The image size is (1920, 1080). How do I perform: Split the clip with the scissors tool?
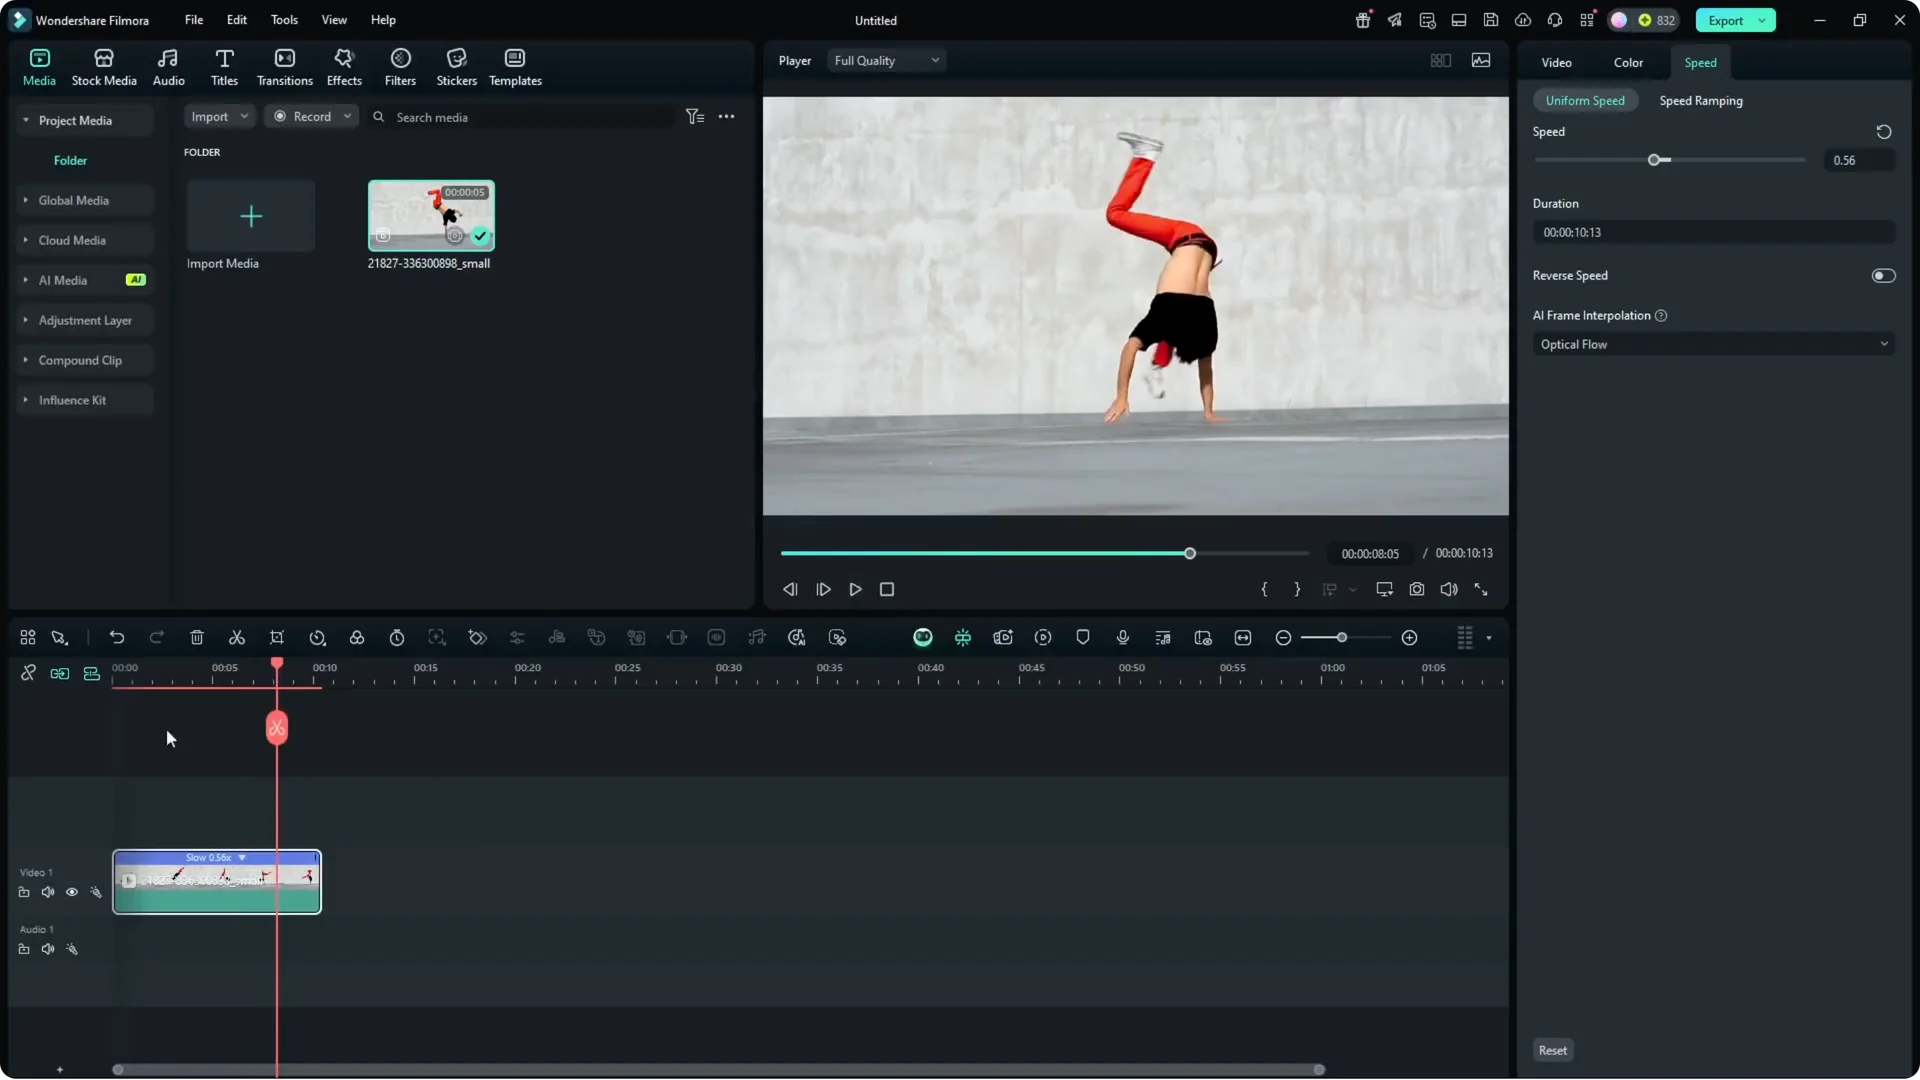click(x=237, y=637)
